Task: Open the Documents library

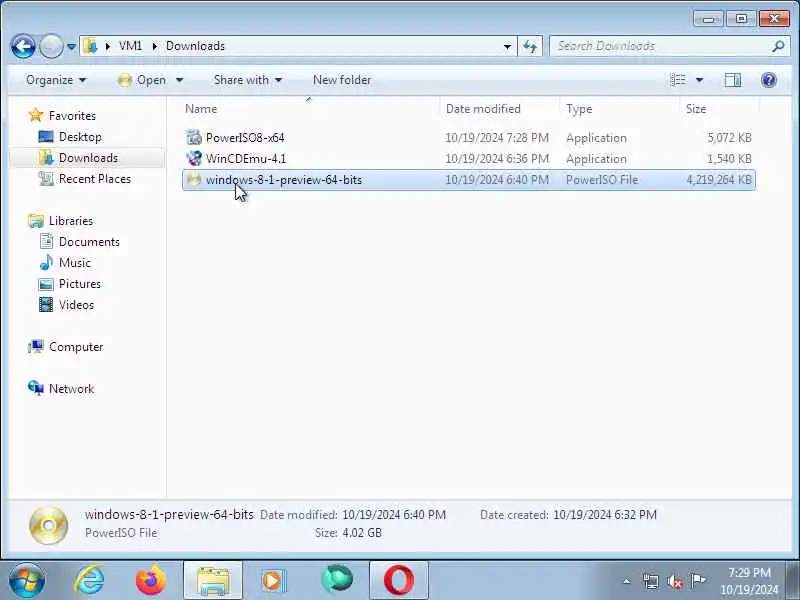Action: tap(89, 242)
